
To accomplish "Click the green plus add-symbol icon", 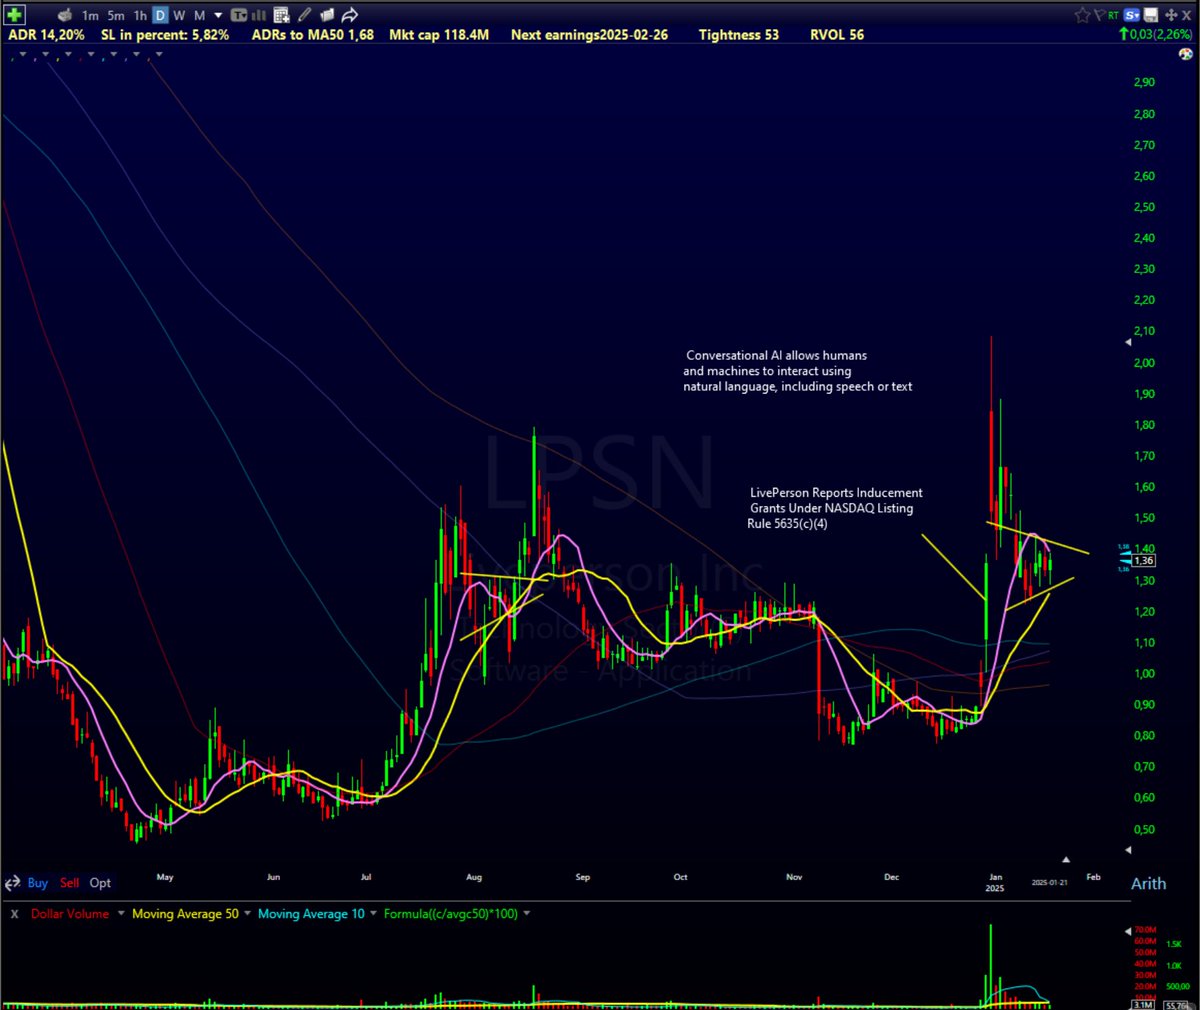I will tap(14, 15).
